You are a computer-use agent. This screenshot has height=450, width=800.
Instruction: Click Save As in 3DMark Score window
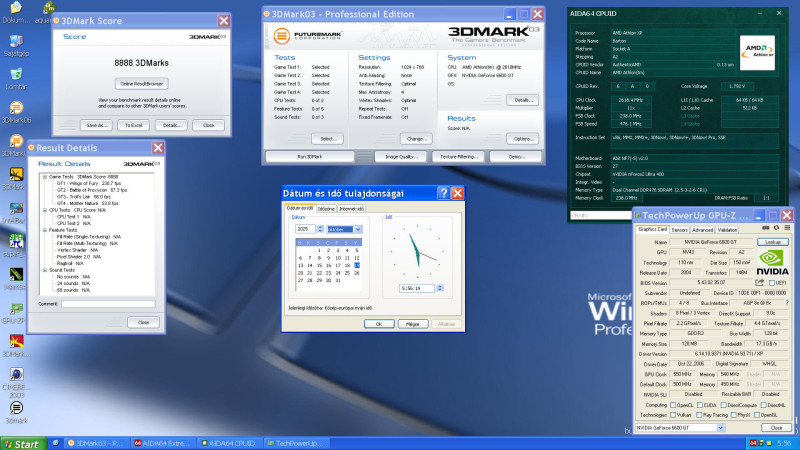[x=96, y=125]
